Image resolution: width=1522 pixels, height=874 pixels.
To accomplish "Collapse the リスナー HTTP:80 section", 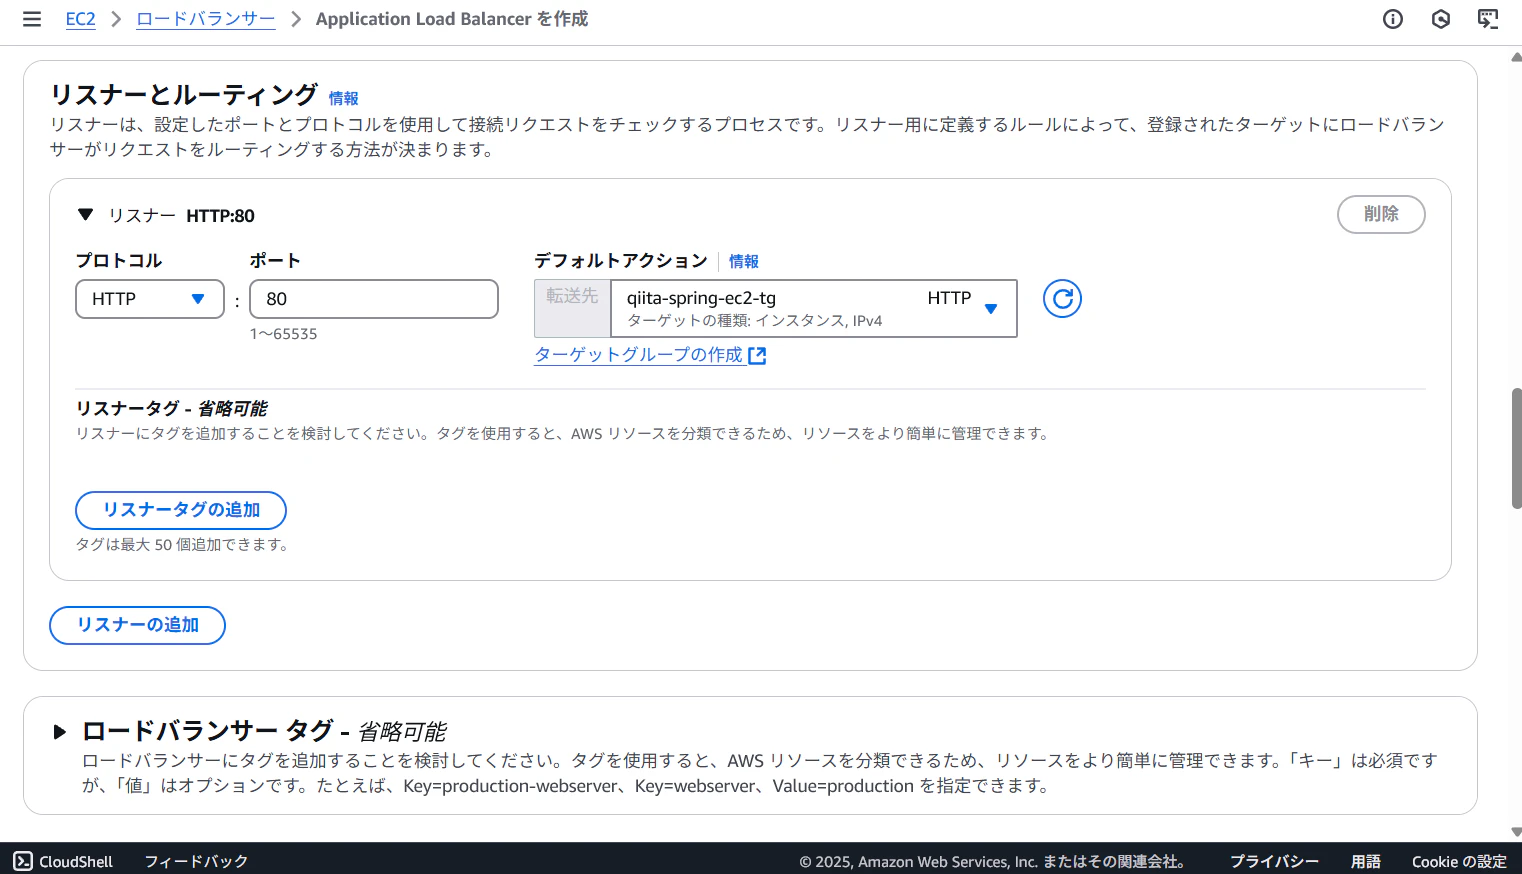I will point(86,215).
